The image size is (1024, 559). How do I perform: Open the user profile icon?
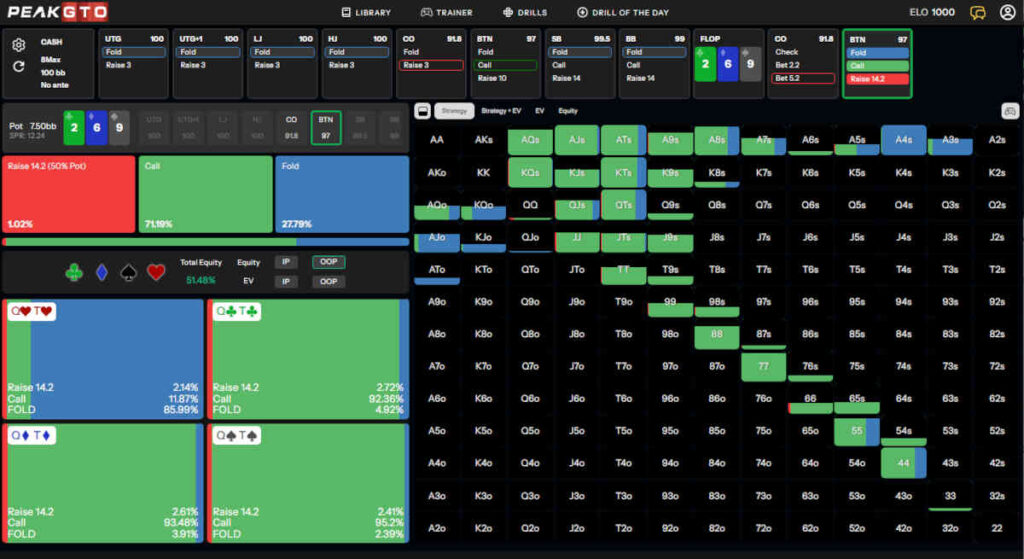(x=1007, y=13)
